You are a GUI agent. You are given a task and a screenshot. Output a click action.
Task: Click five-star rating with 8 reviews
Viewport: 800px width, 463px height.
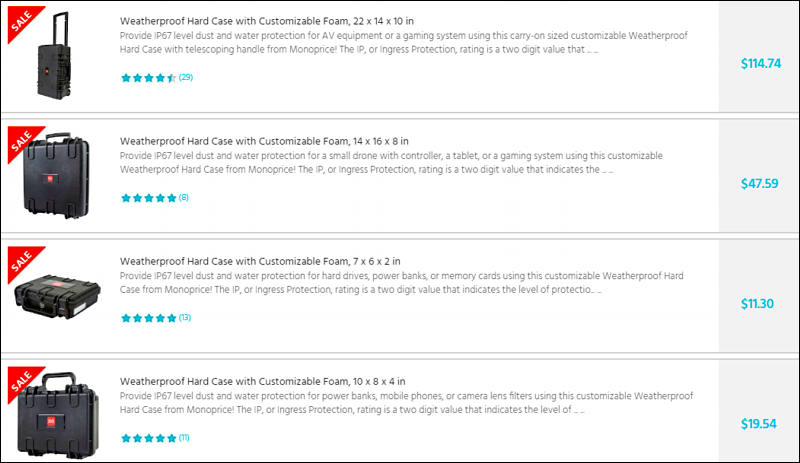tap(155, 198)
